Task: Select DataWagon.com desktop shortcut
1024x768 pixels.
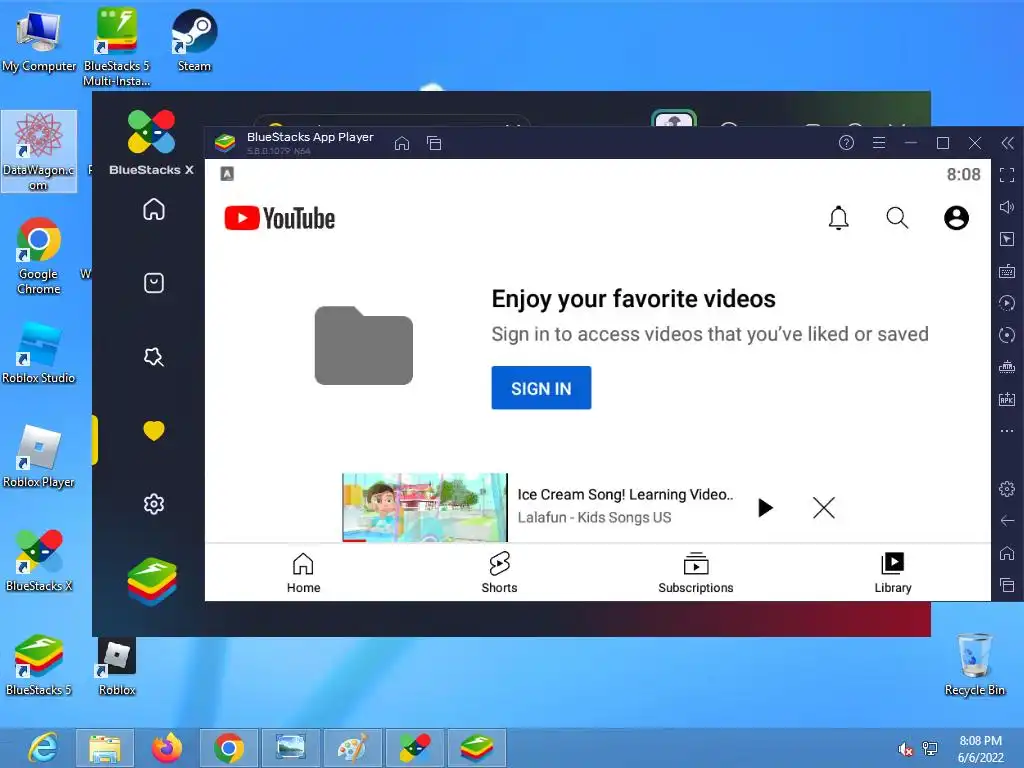Action: click(x=39, y=152)
